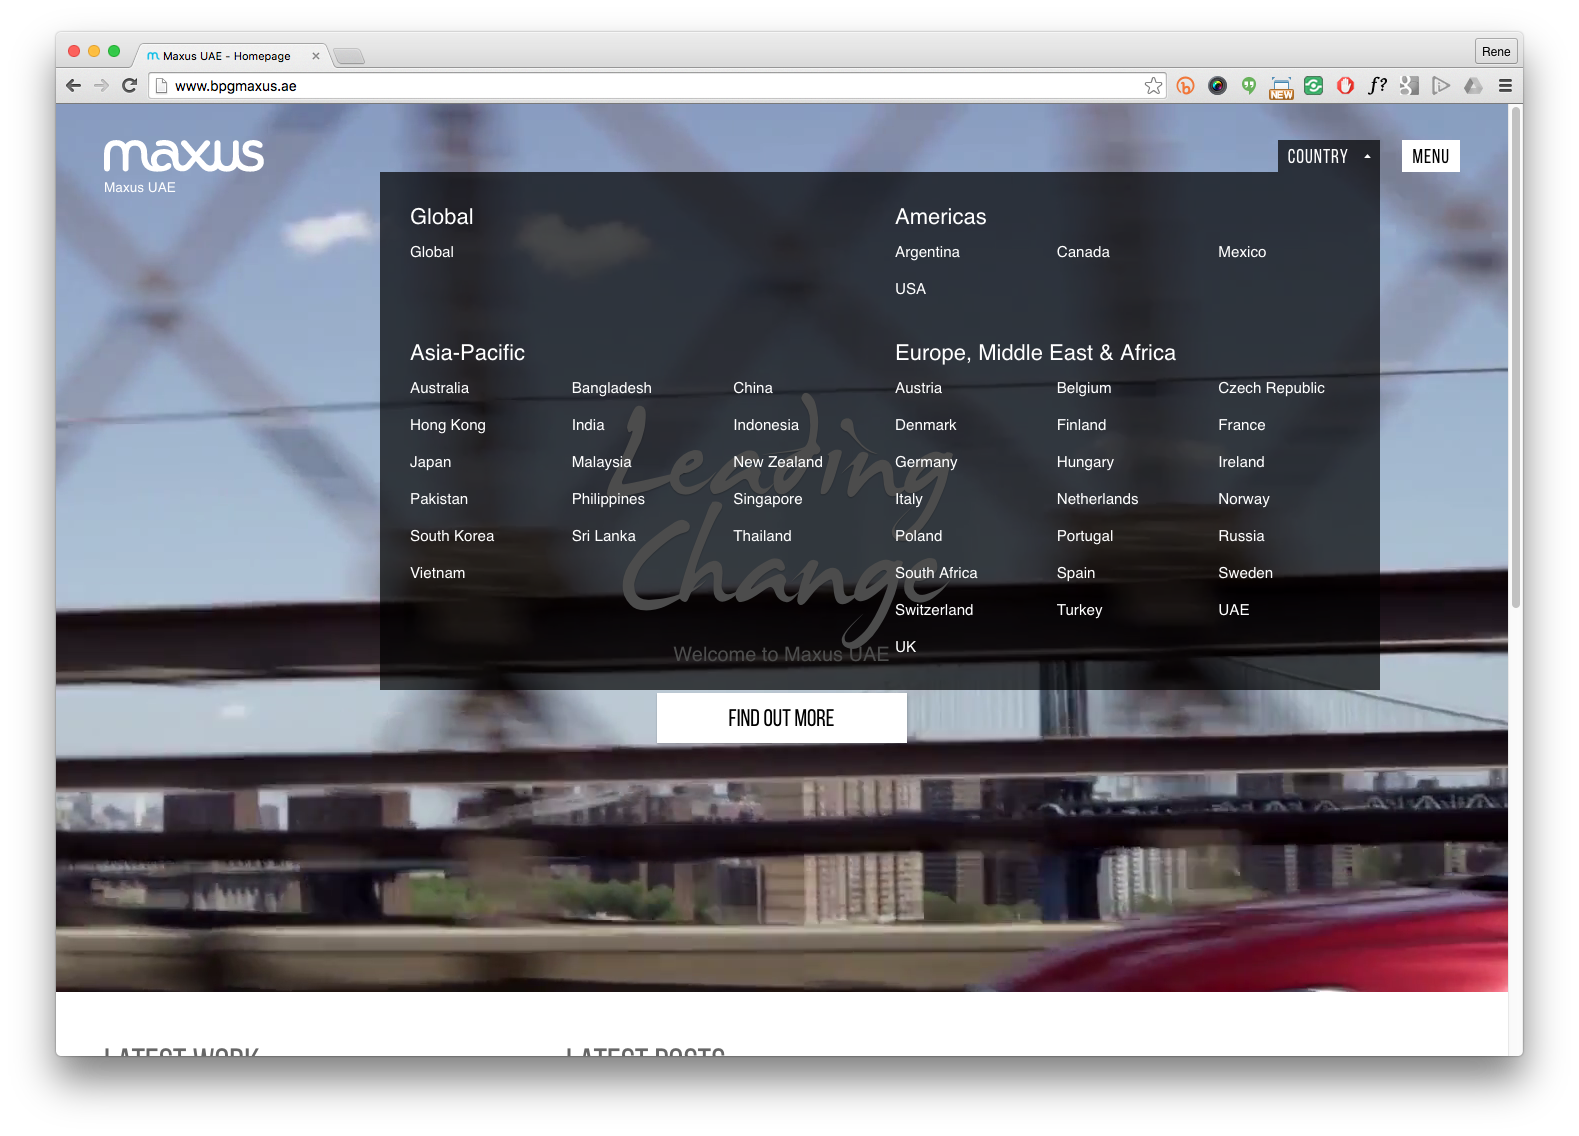1579x1136 pixels.
Task: Select USA from Americas
Action: pyautogui.click(x=910, y=289)
